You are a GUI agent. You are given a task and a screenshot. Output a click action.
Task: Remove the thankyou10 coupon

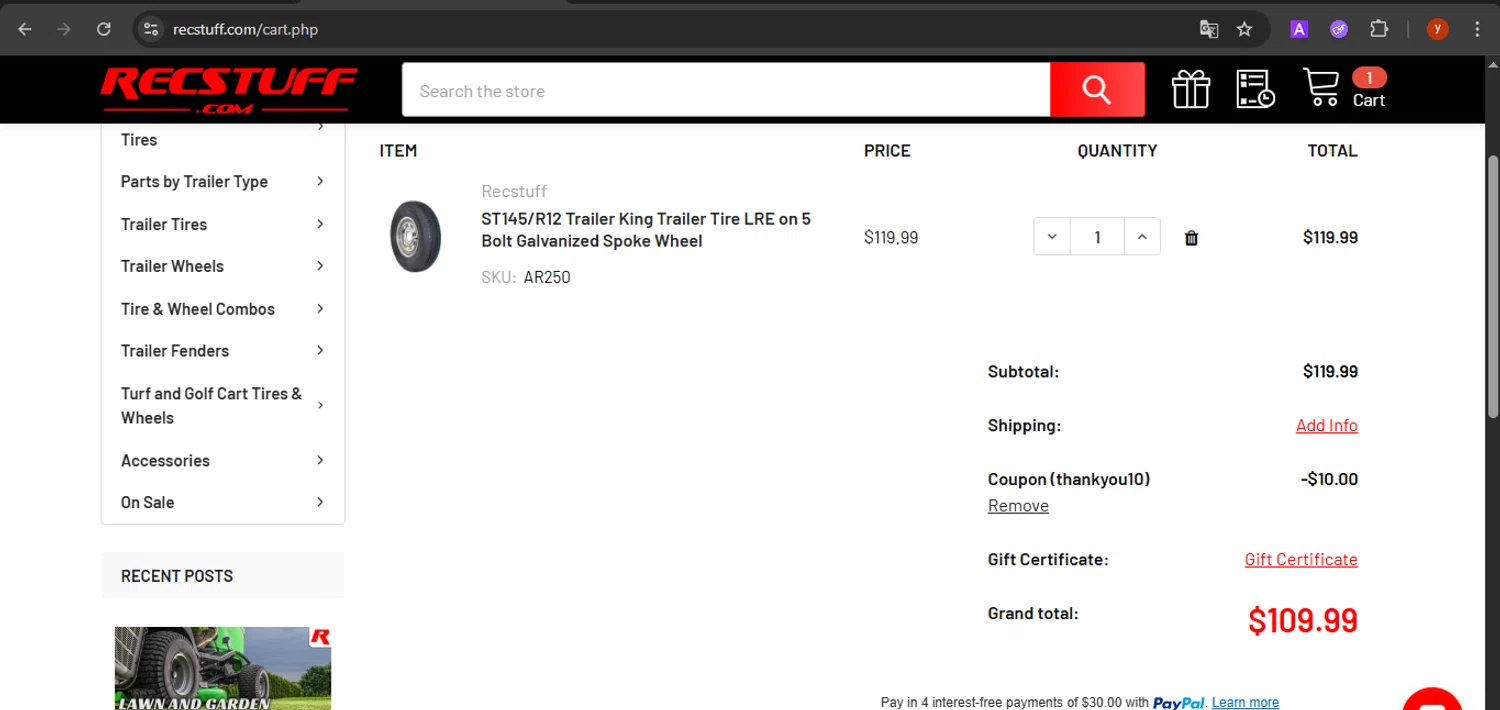1018,505
